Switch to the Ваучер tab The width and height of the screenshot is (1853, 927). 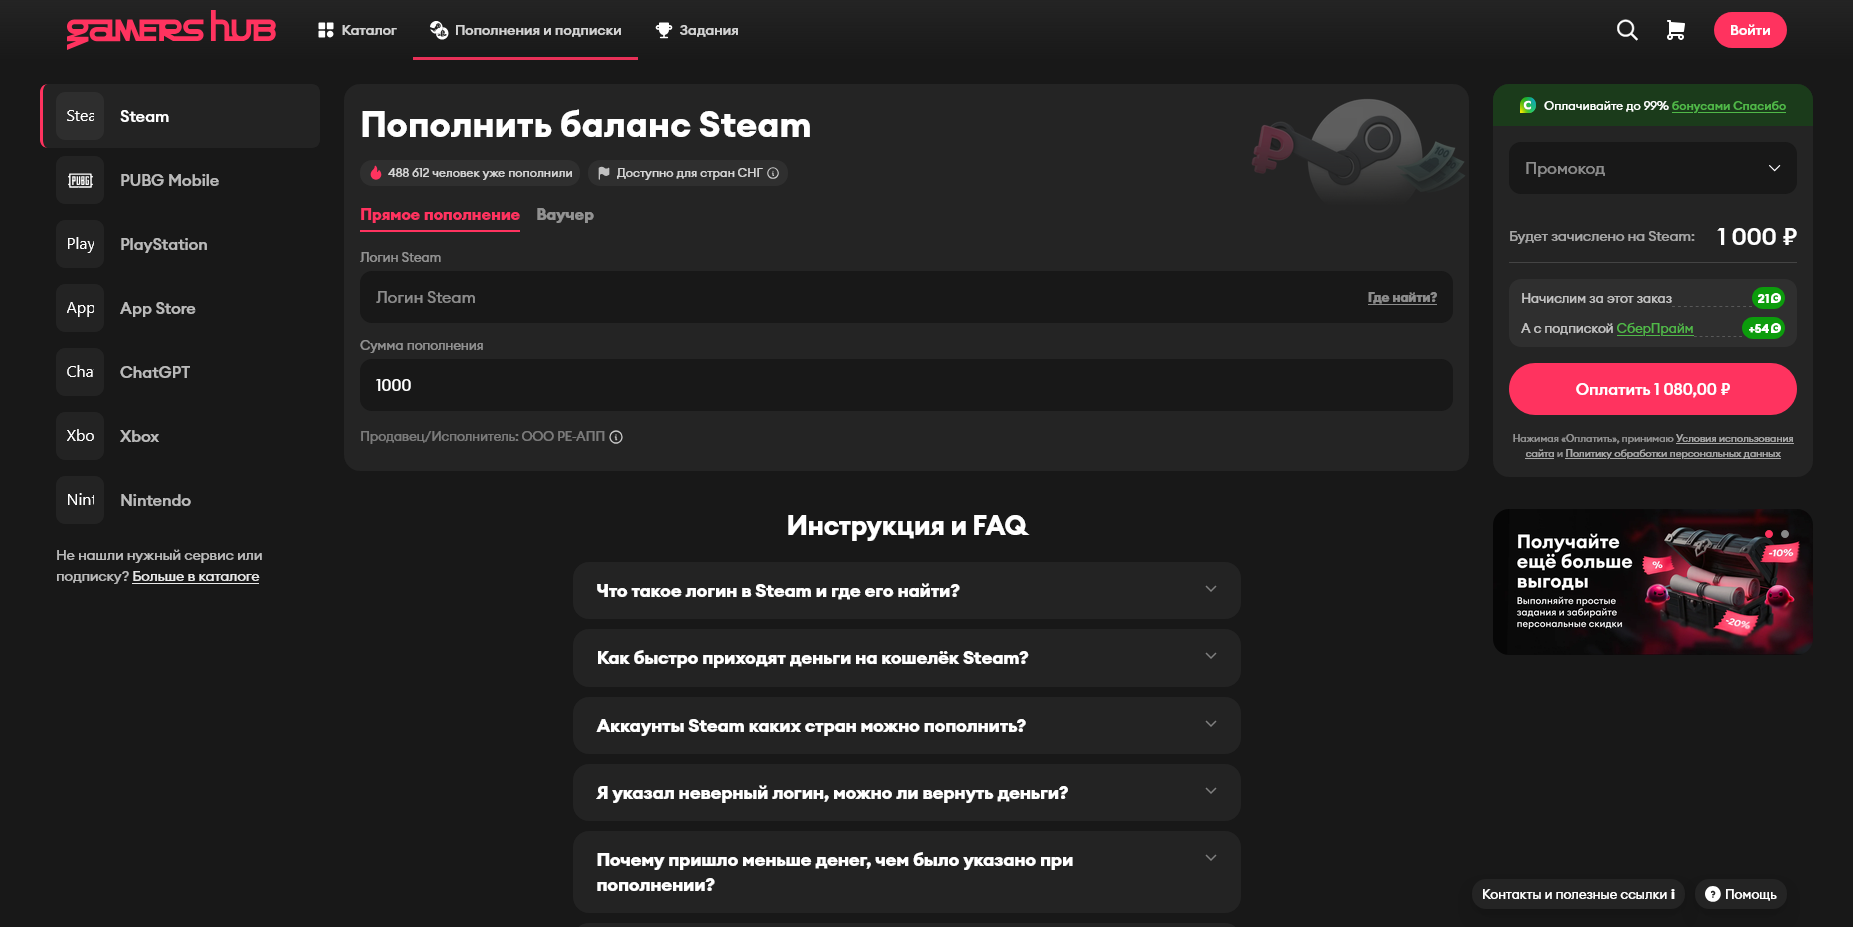(x=565, y=215)
